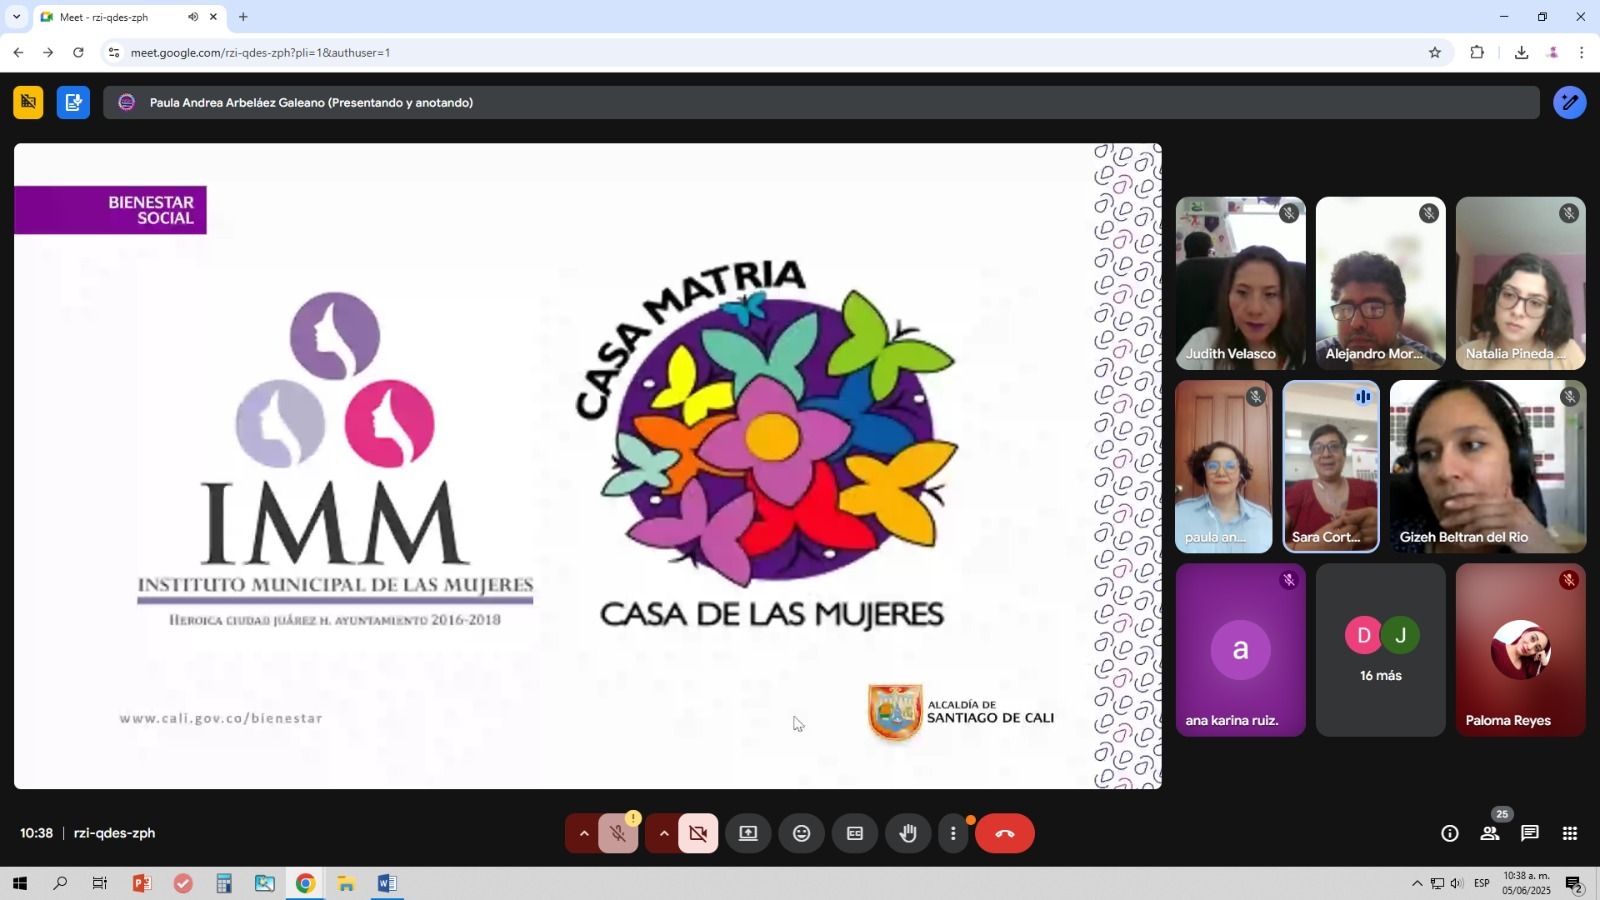Click the blue pen annotation button
This screenshot has width=1600, height=900.
(1569, 102)
